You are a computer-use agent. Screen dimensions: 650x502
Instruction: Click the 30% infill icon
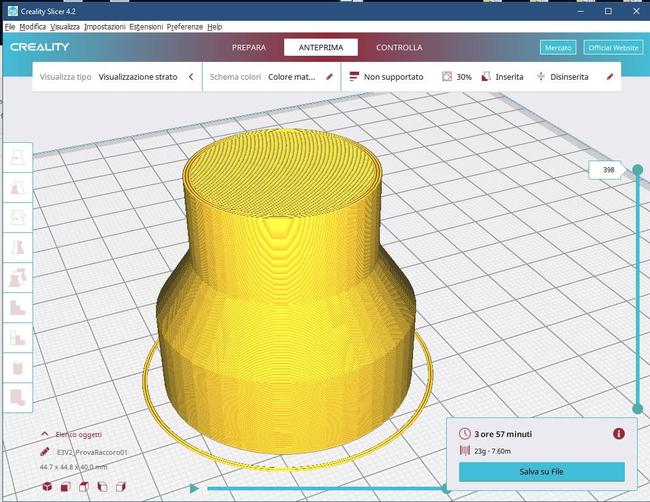pos(448,76)
